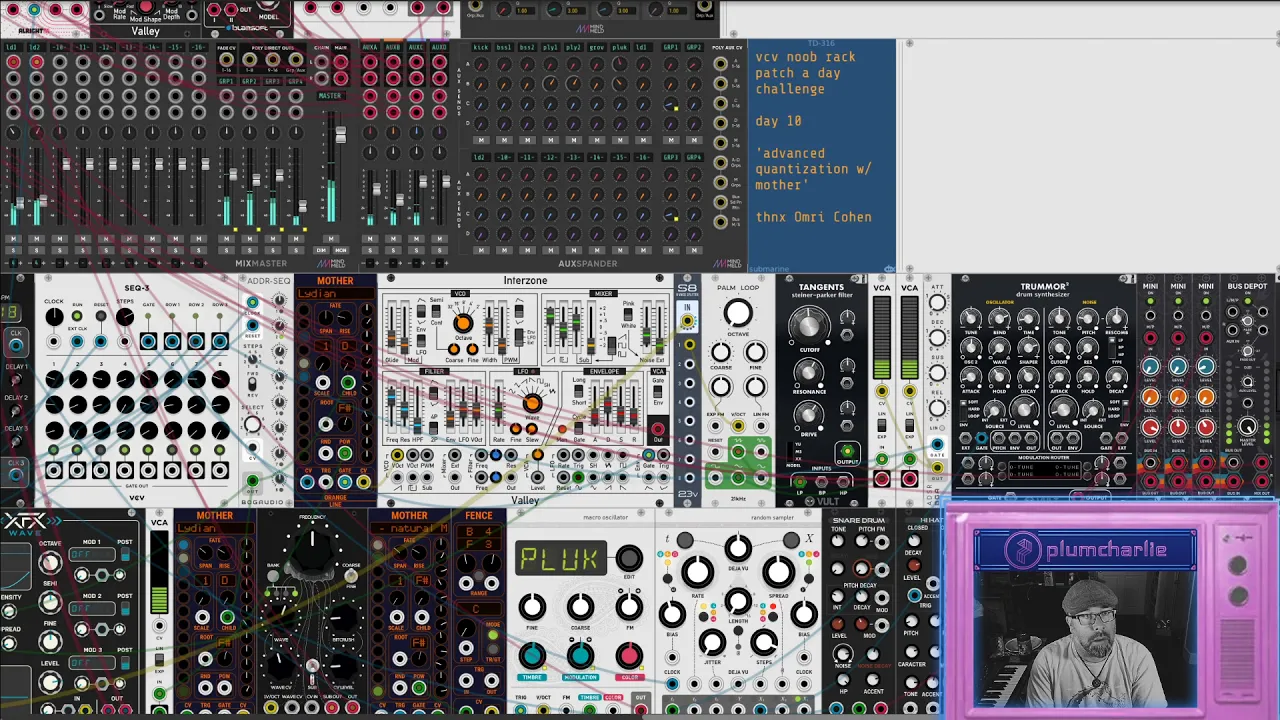Click the Interzone Octave knob

pos(462,324)
